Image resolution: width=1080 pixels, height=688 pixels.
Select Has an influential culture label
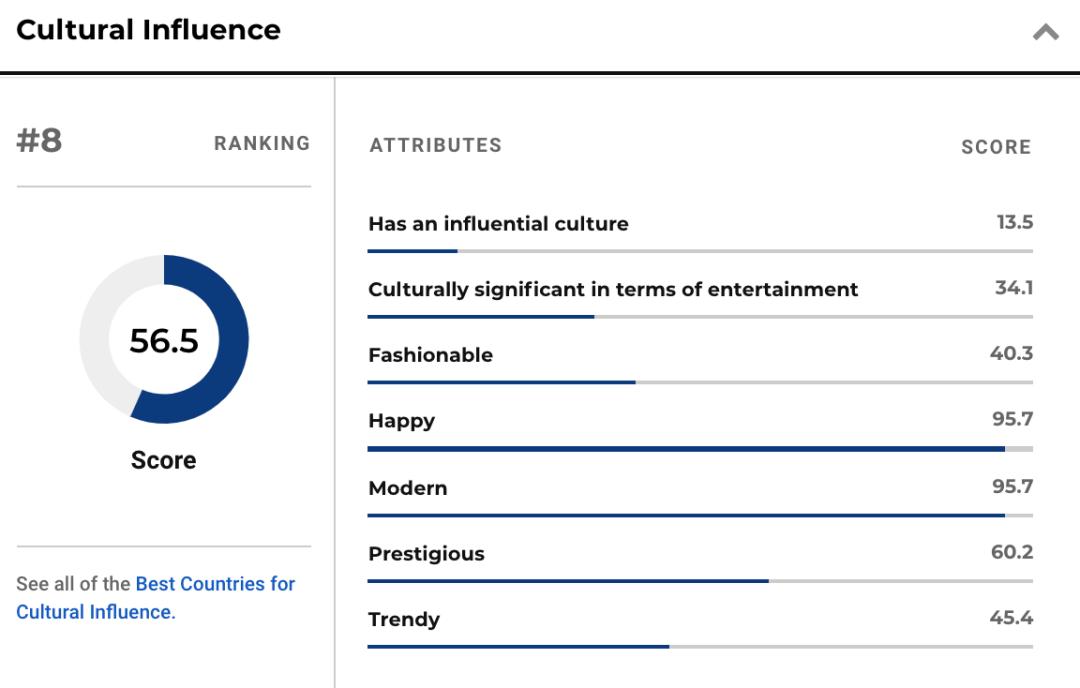pyautogui.click(x=498, y=224)
